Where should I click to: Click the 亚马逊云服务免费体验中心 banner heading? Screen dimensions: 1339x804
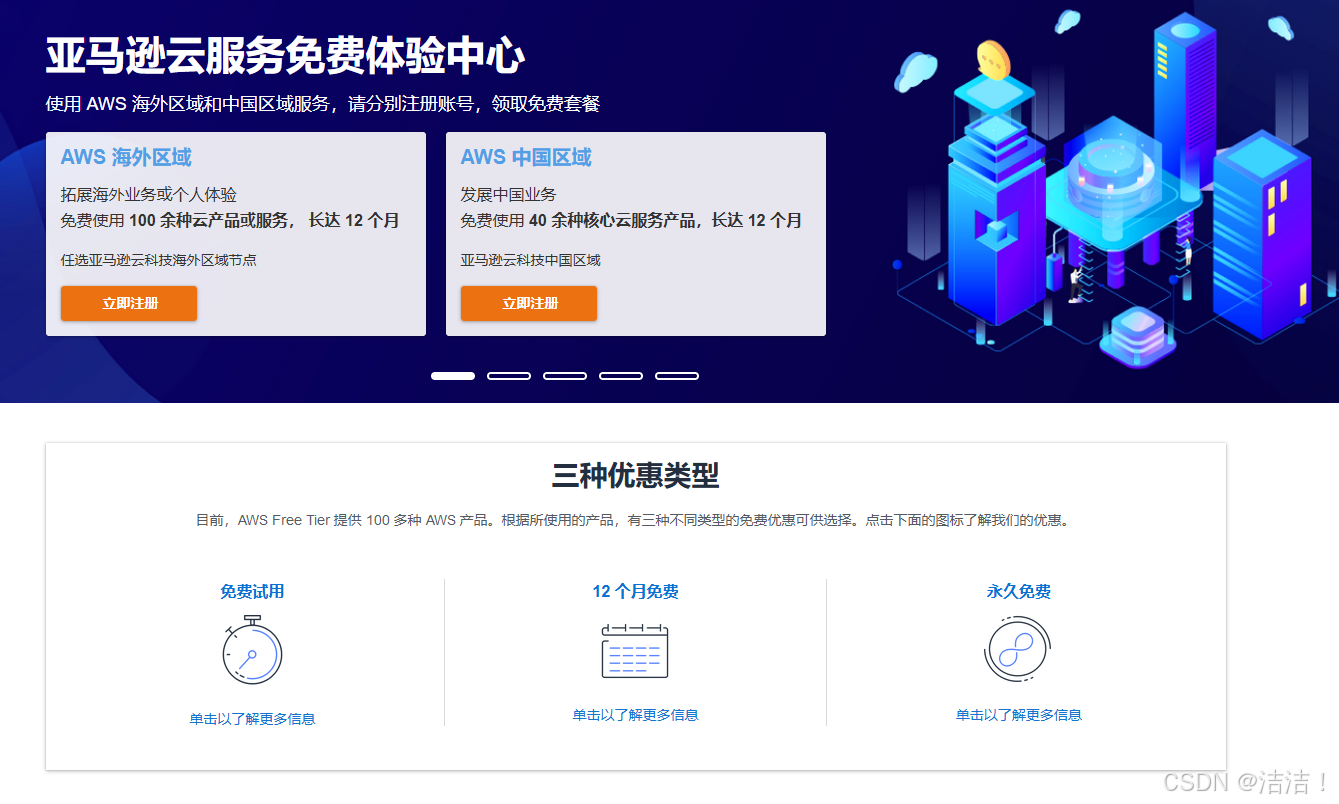[x=285, y=56]
